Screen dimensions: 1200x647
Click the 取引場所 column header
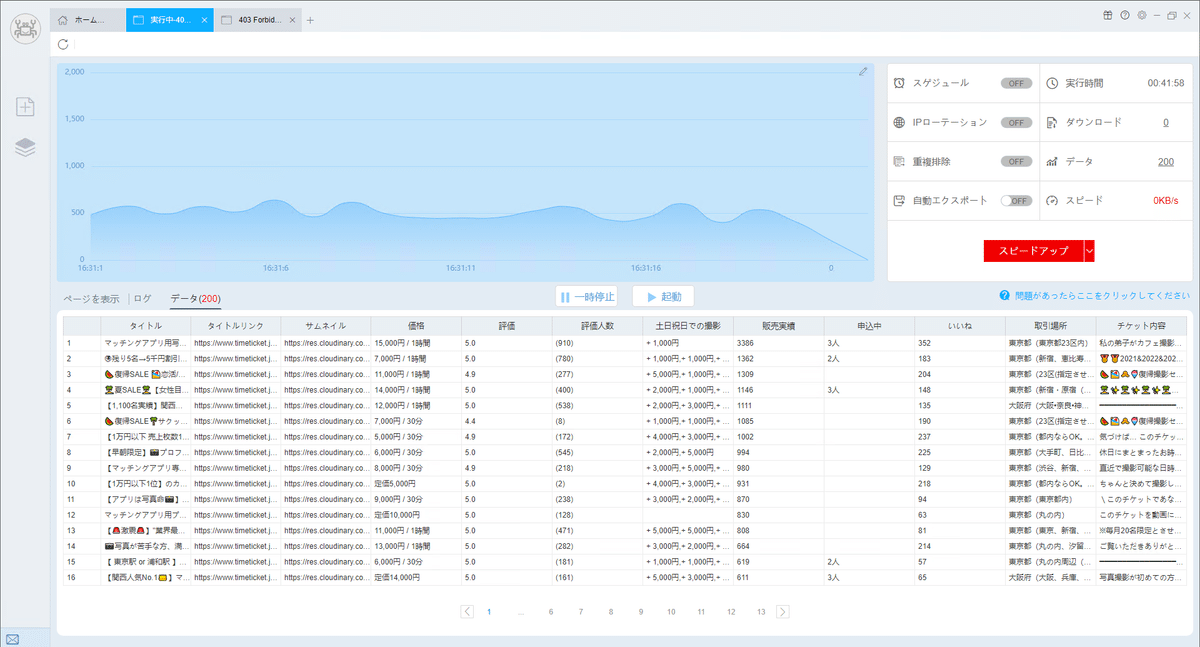pos(1050,326)
